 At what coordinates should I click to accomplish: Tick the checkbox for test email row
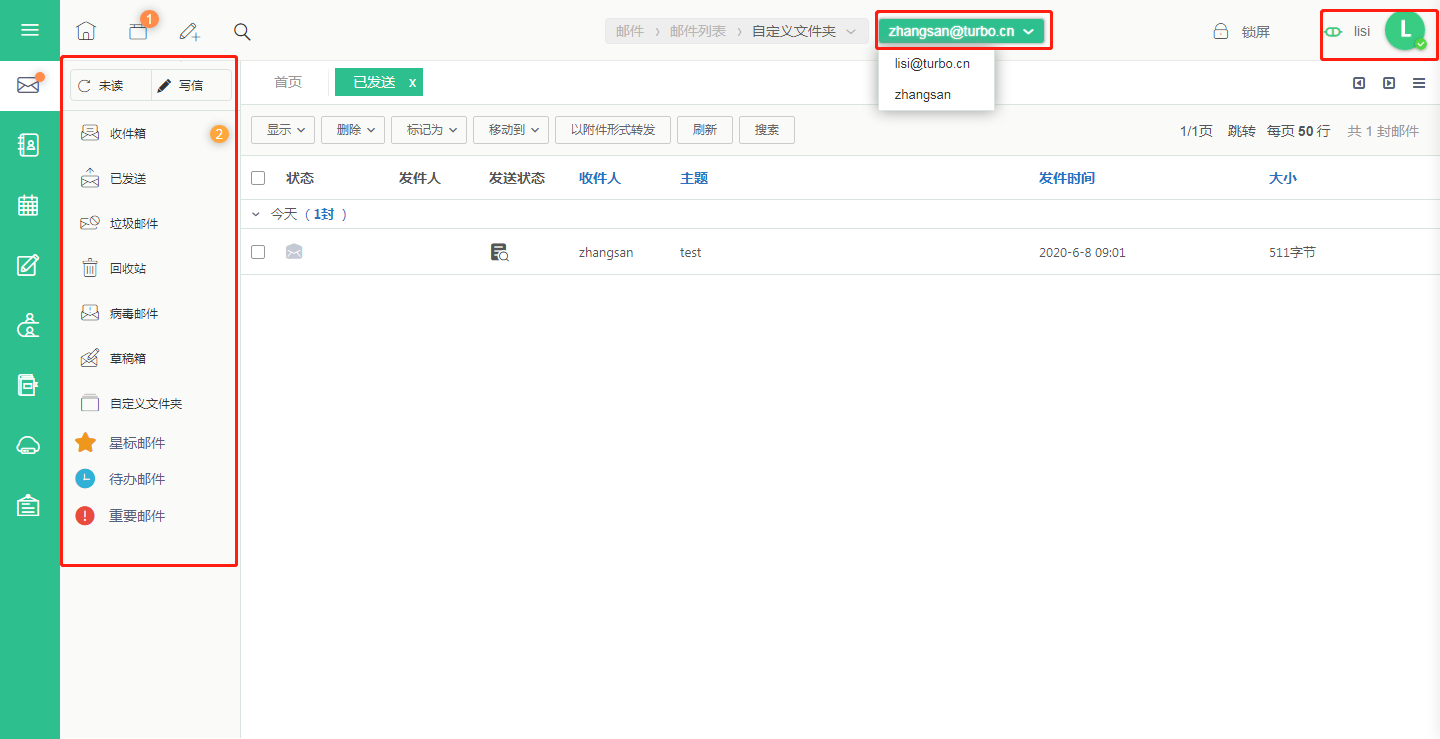[x=258, y=252]
